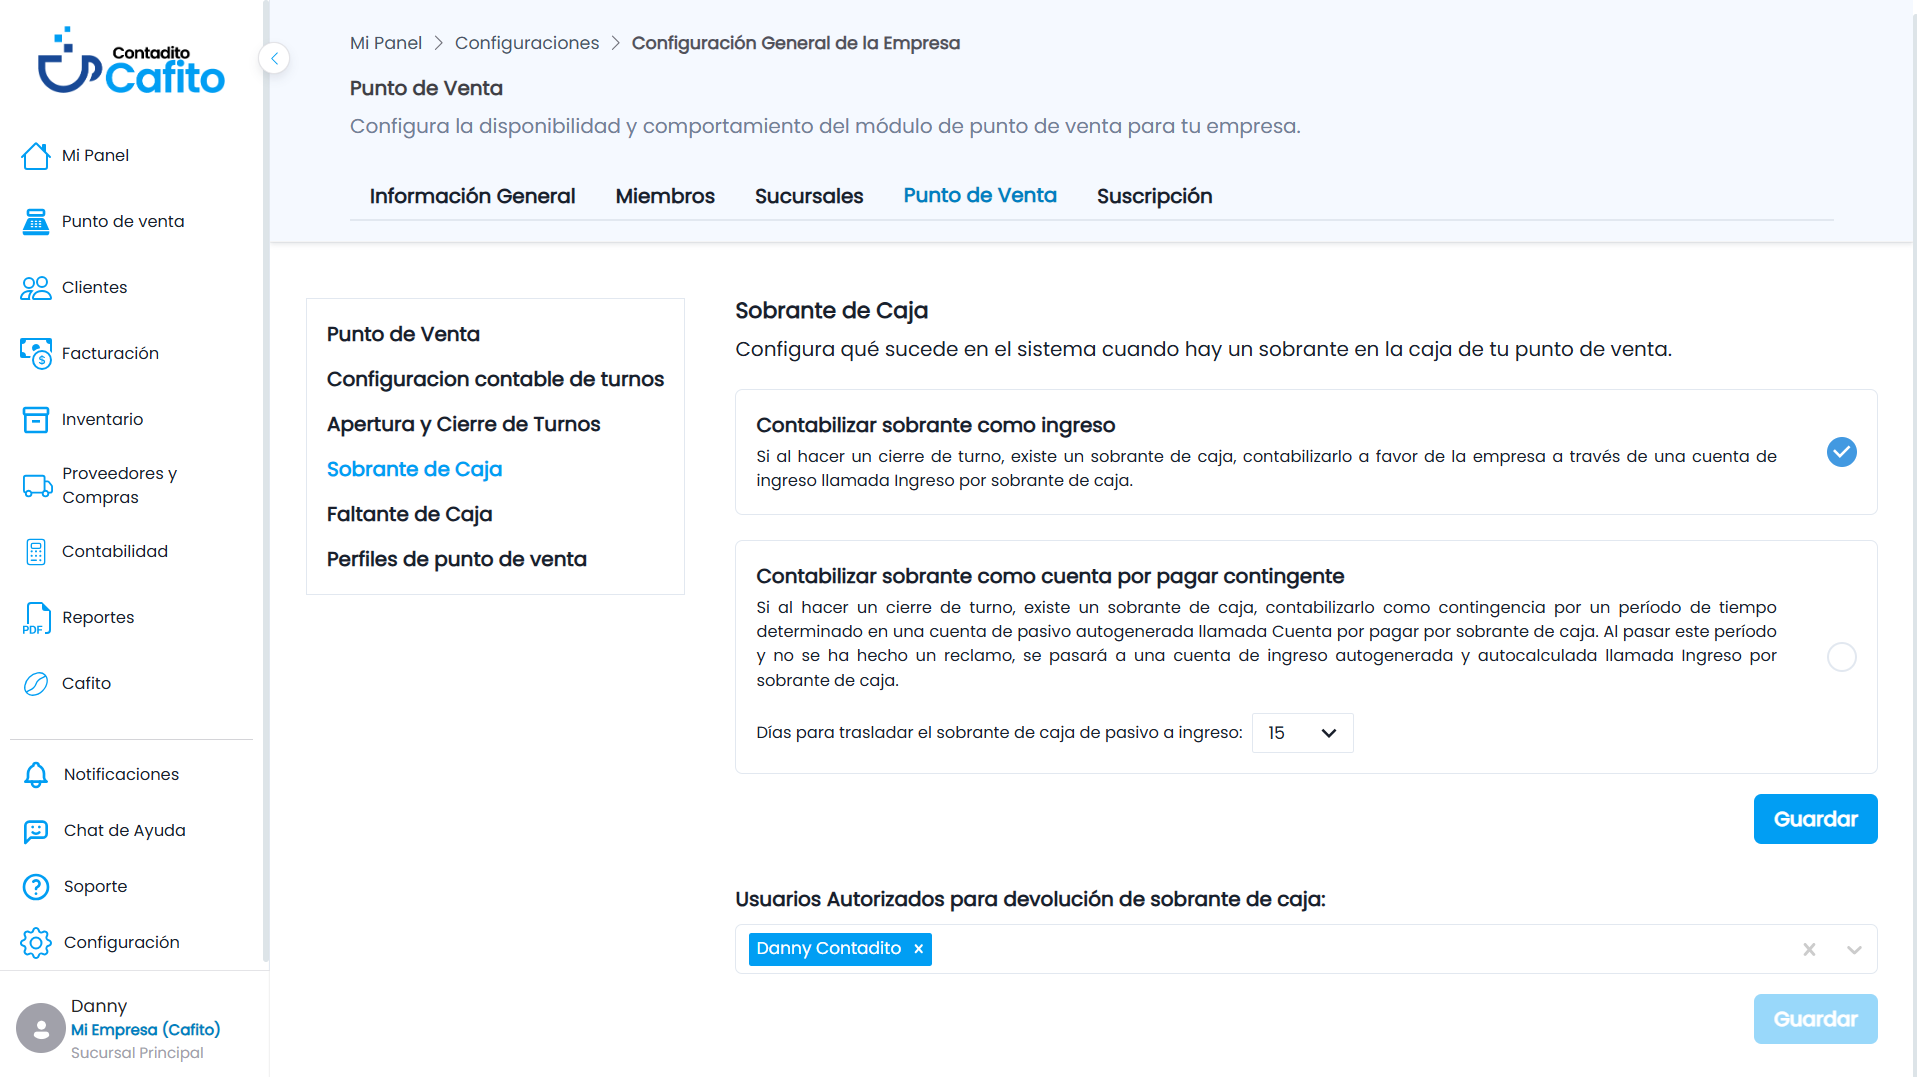Select Sobrante de Caja in the side menu
Screen dimensions: 1917x1077
point(414,469)
